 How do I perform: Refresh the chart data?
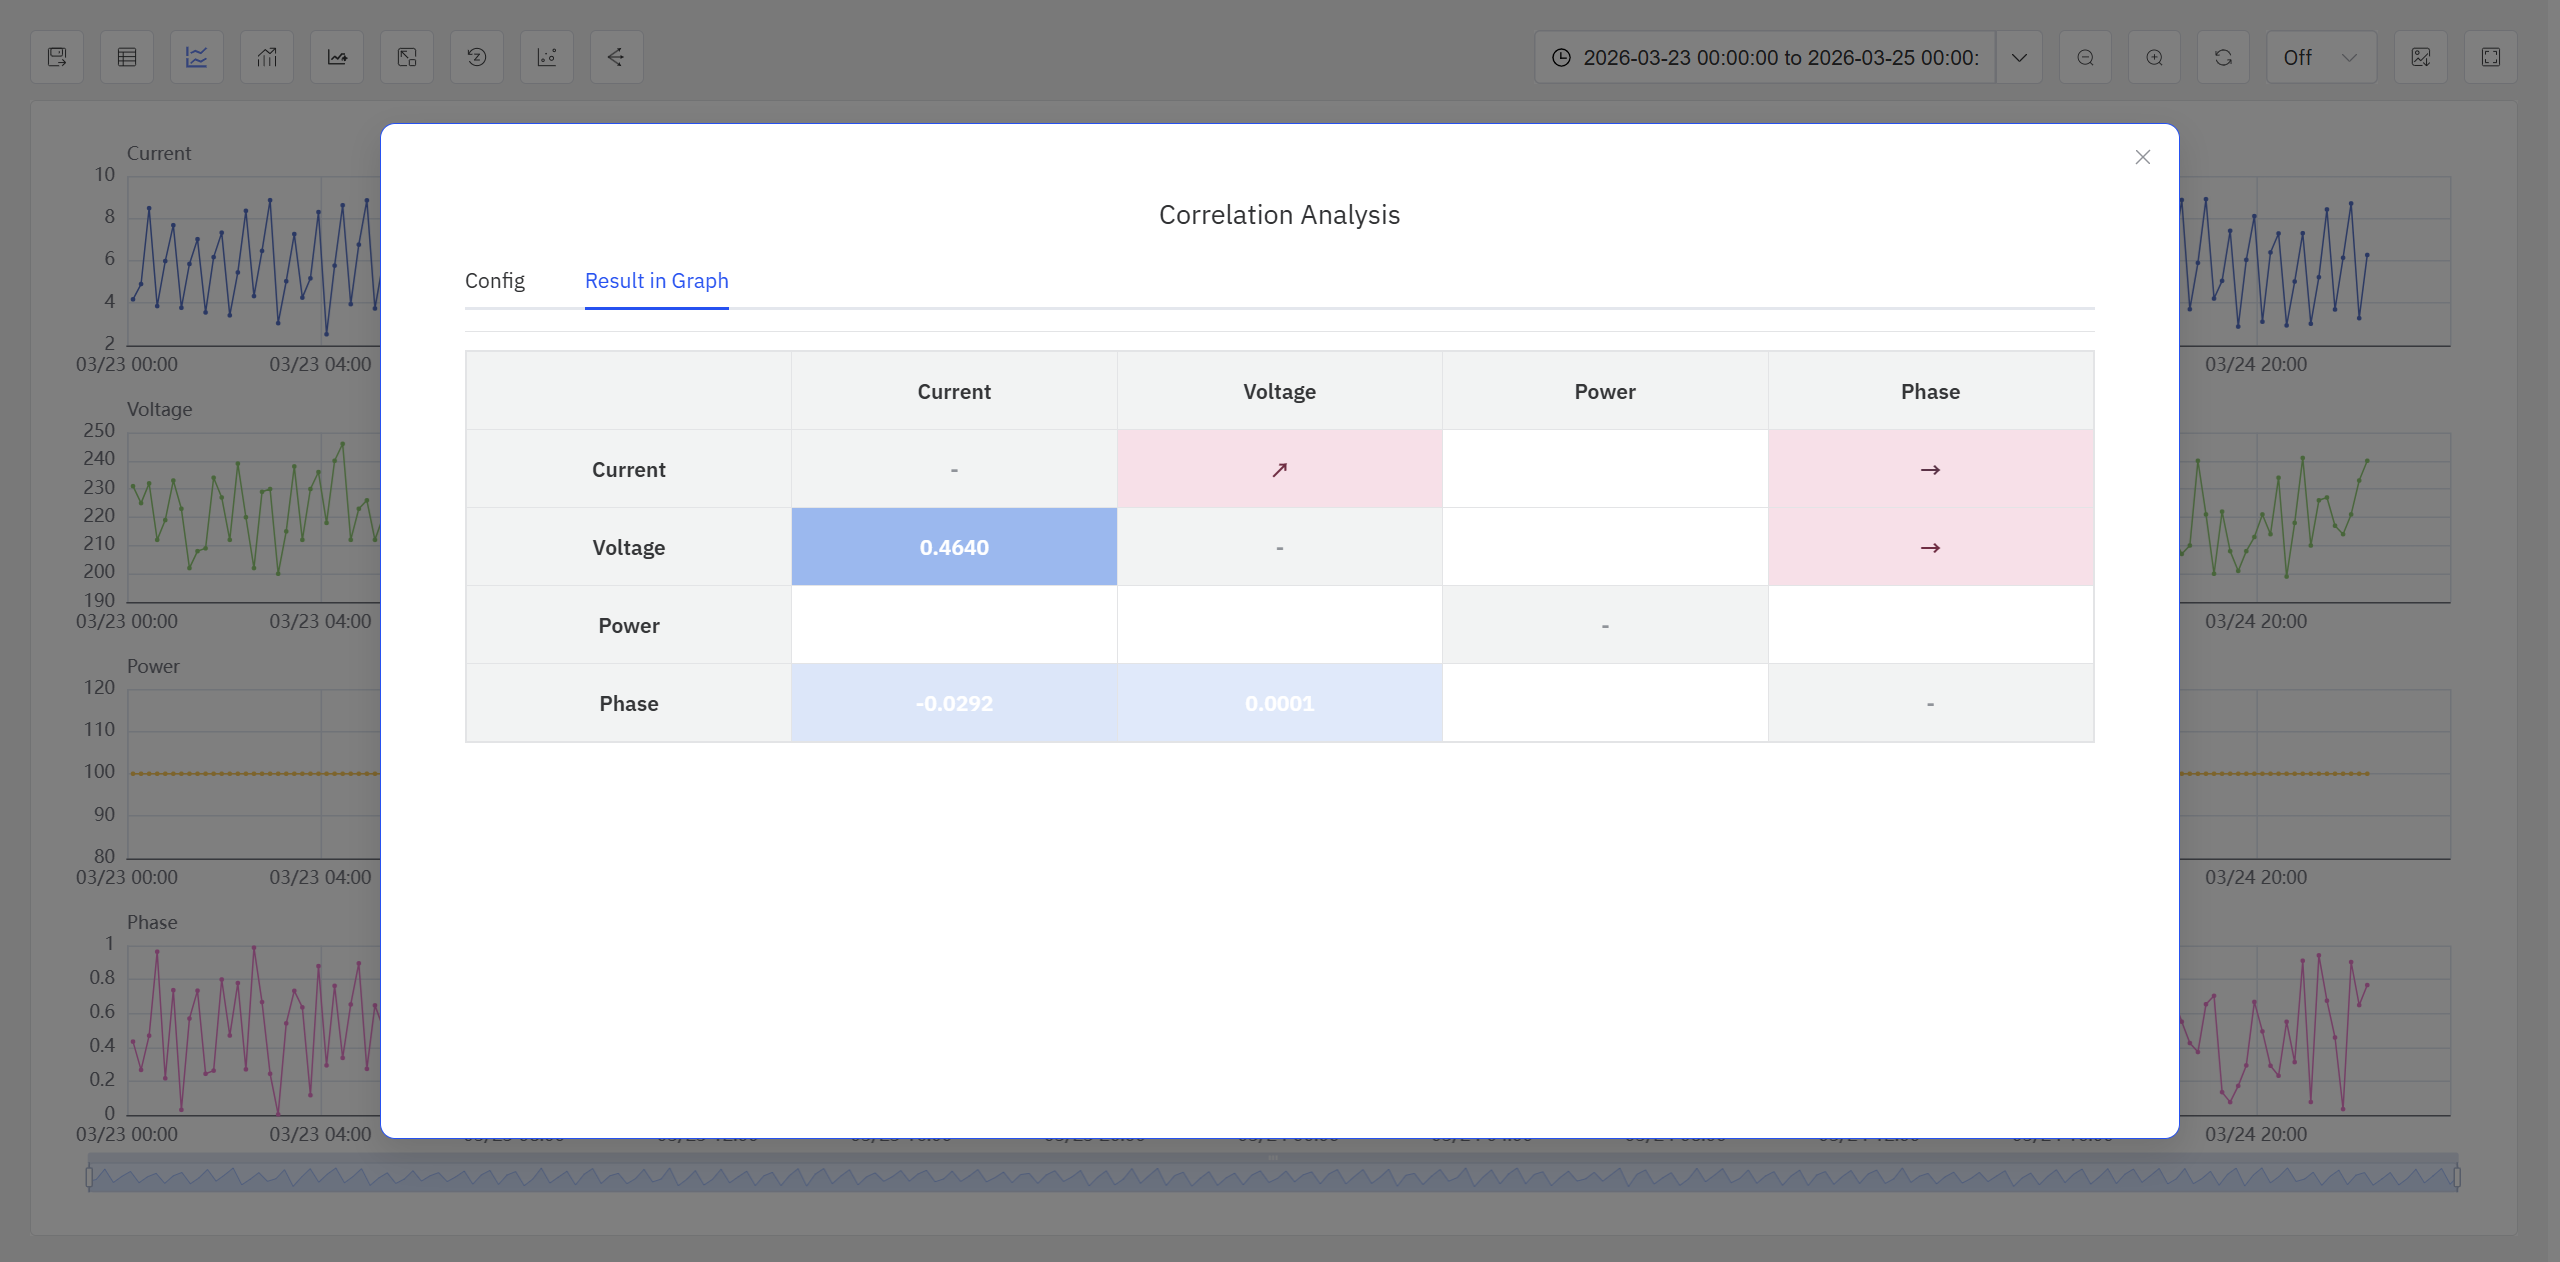coord(2224,57)
